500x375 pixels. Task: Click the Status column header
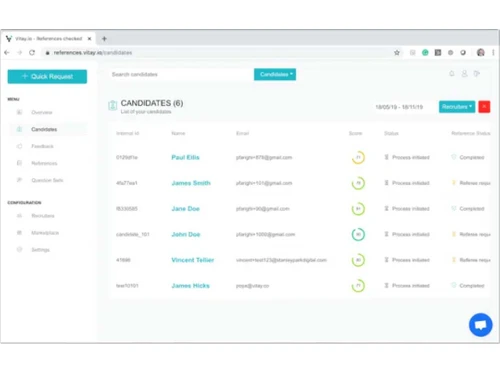pos(391,133)
